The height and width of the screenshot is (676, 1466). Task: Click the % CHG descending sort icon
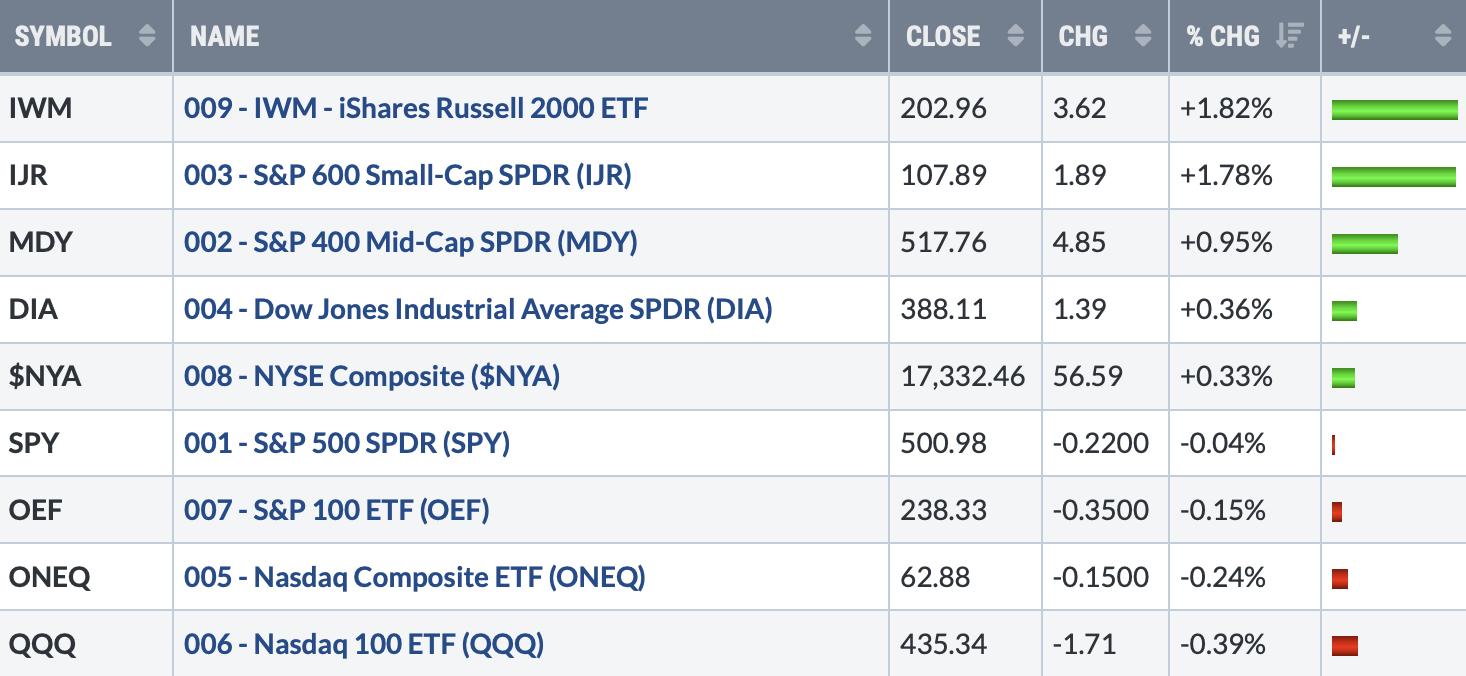[1290, 37]
